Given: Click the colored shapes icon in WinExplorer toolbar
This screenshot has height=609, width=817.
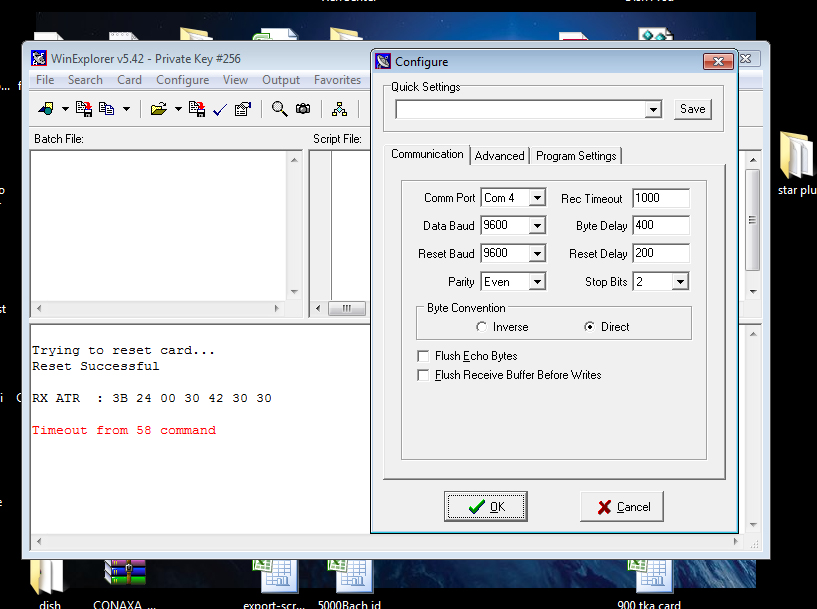Looking at the screenshot, I should pyautogui.click(x=46, y=109).
